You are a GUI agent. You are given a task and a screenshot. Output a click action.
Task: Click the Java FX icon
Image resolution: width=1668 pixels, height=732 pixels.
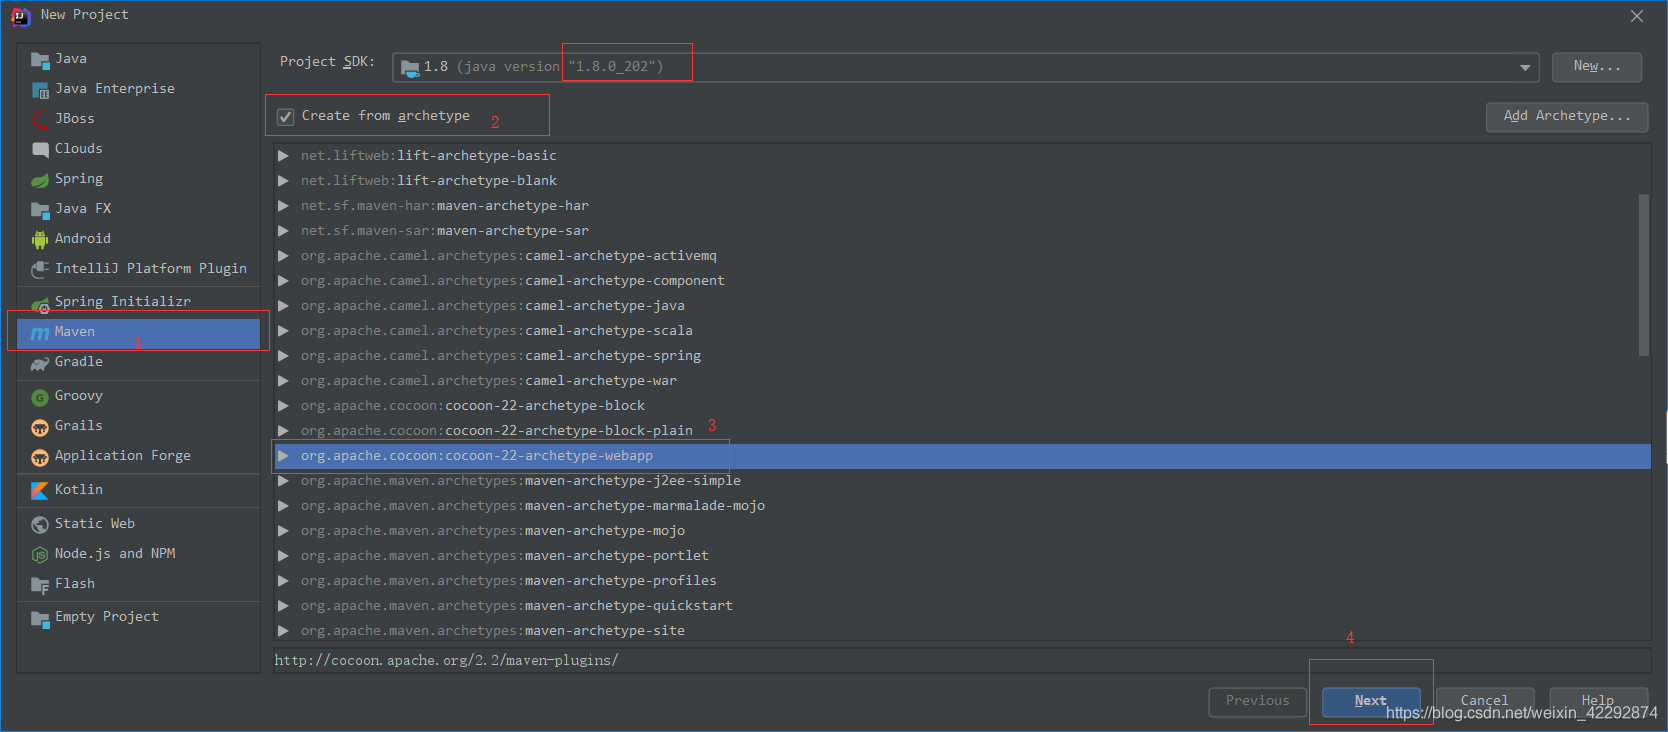coord(40,209)
